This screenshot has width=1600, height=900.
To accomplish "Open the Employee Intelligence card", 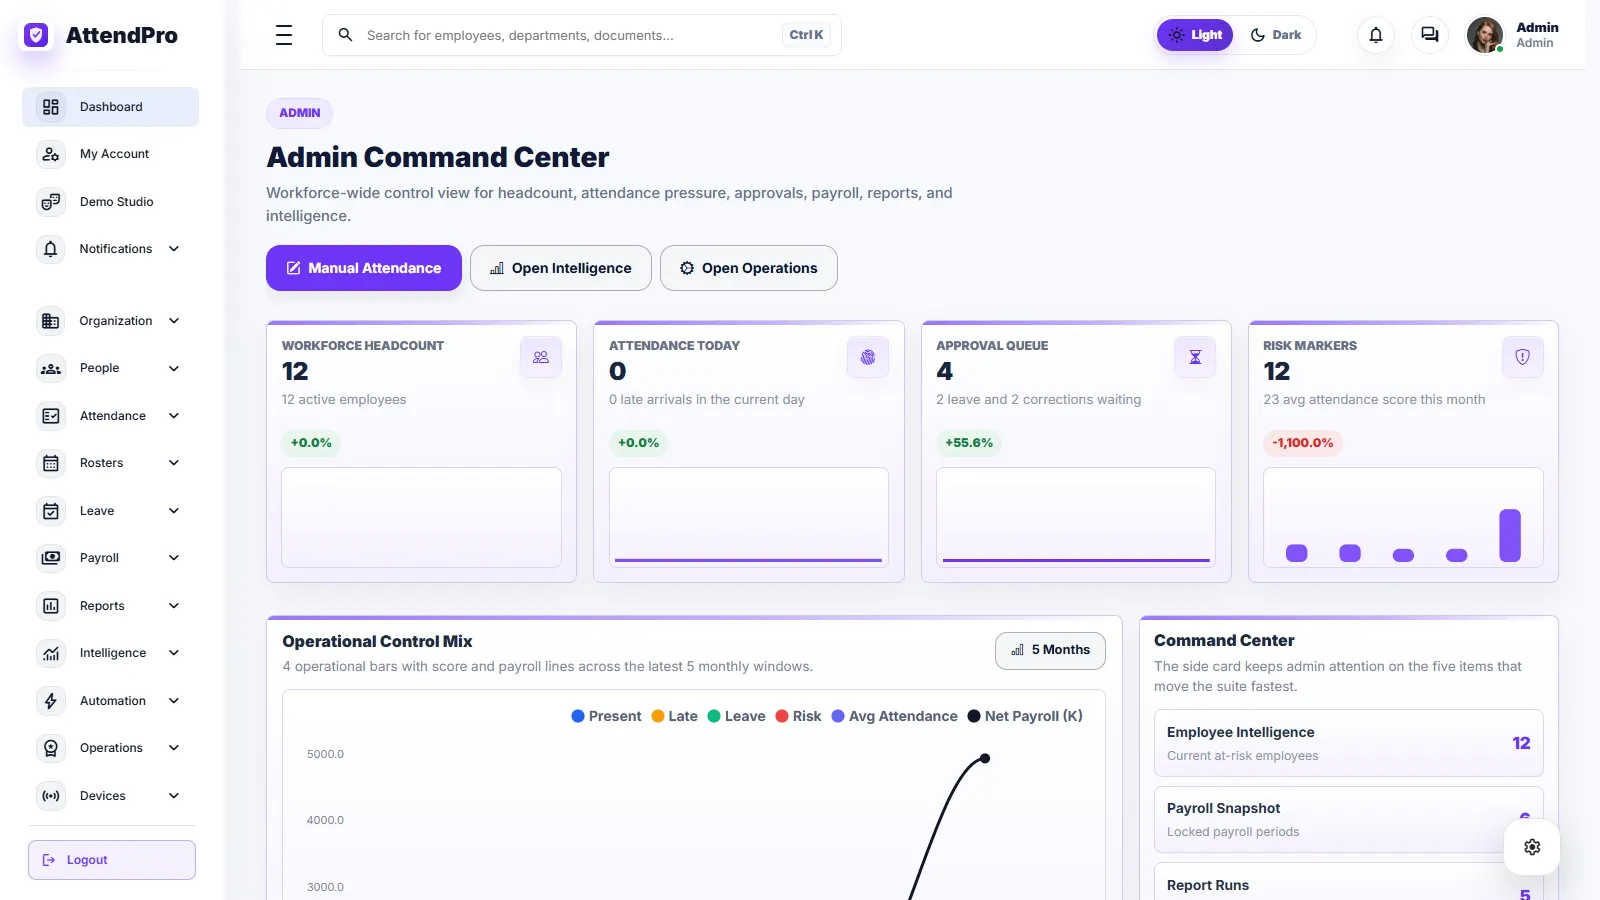I will pos(1349,743).
